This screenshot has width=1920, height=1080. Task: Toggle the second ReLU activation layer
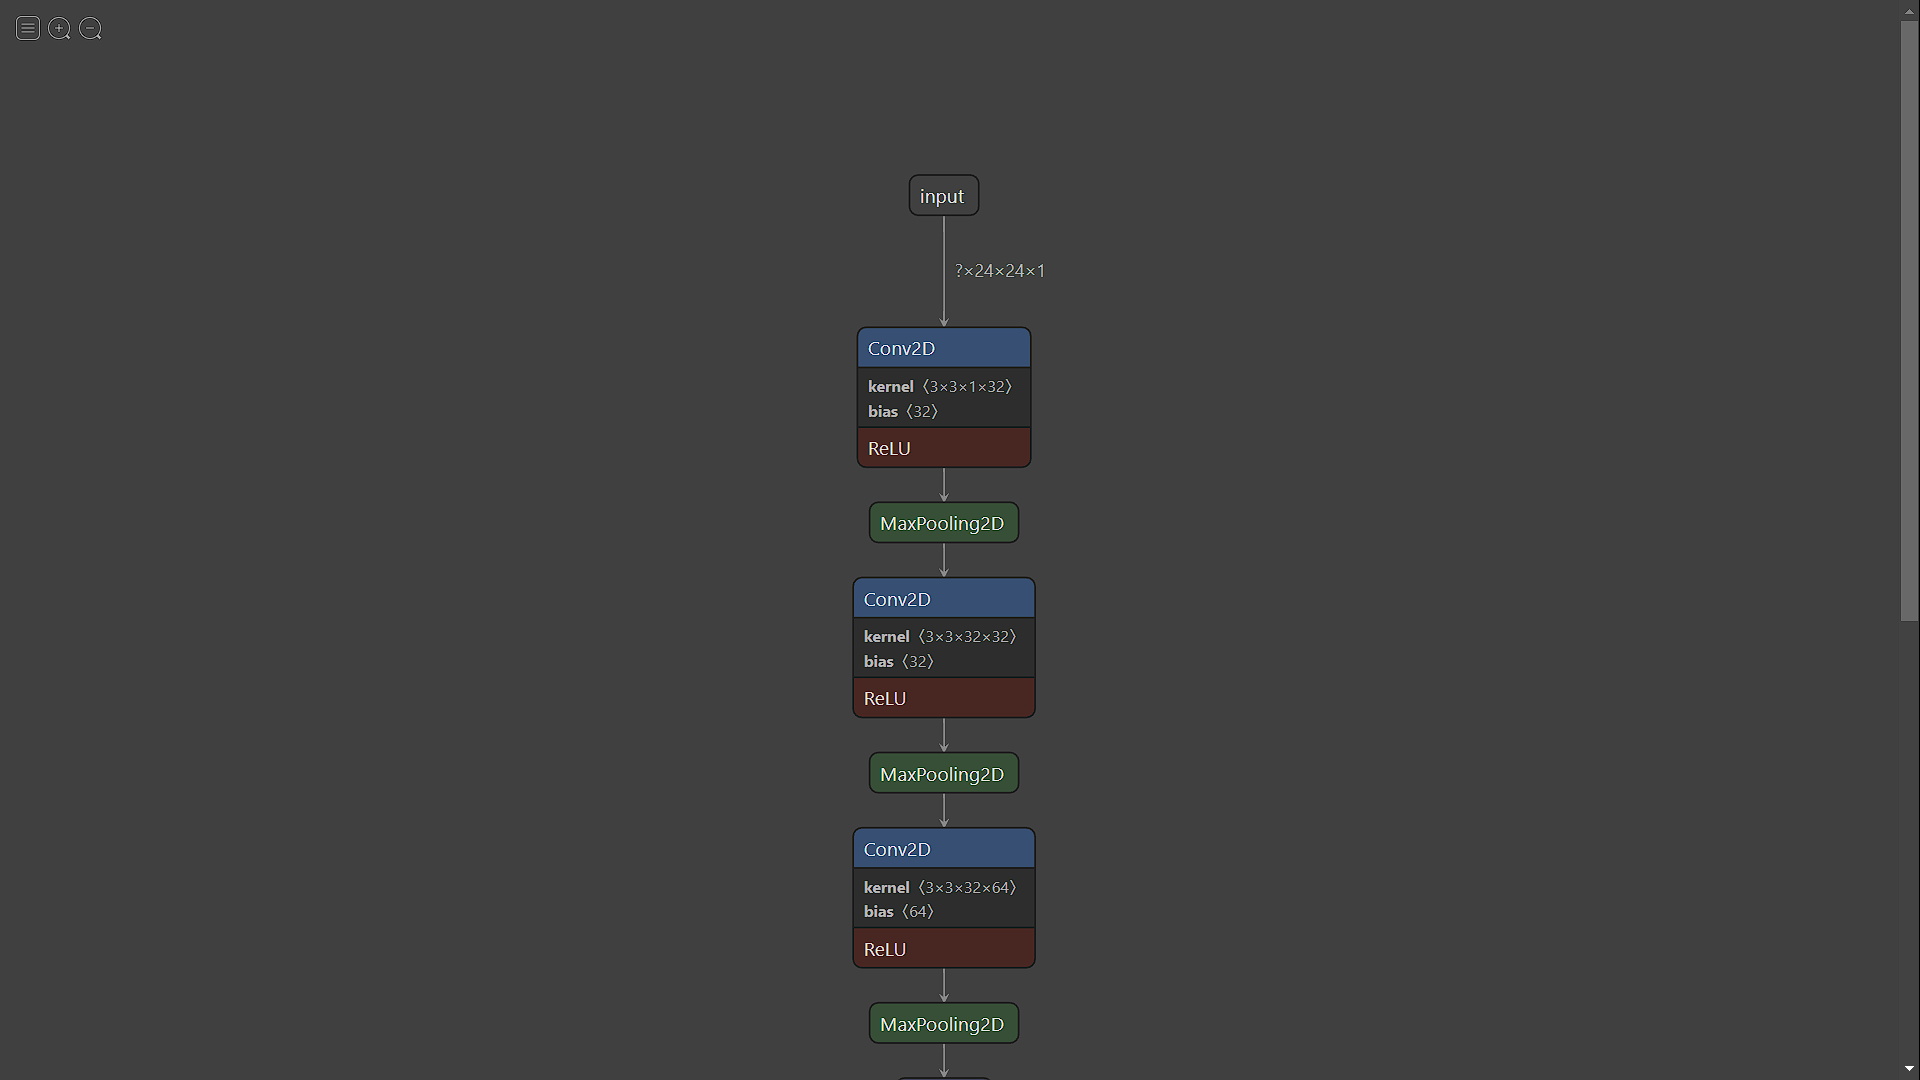(x=943, y=698)
